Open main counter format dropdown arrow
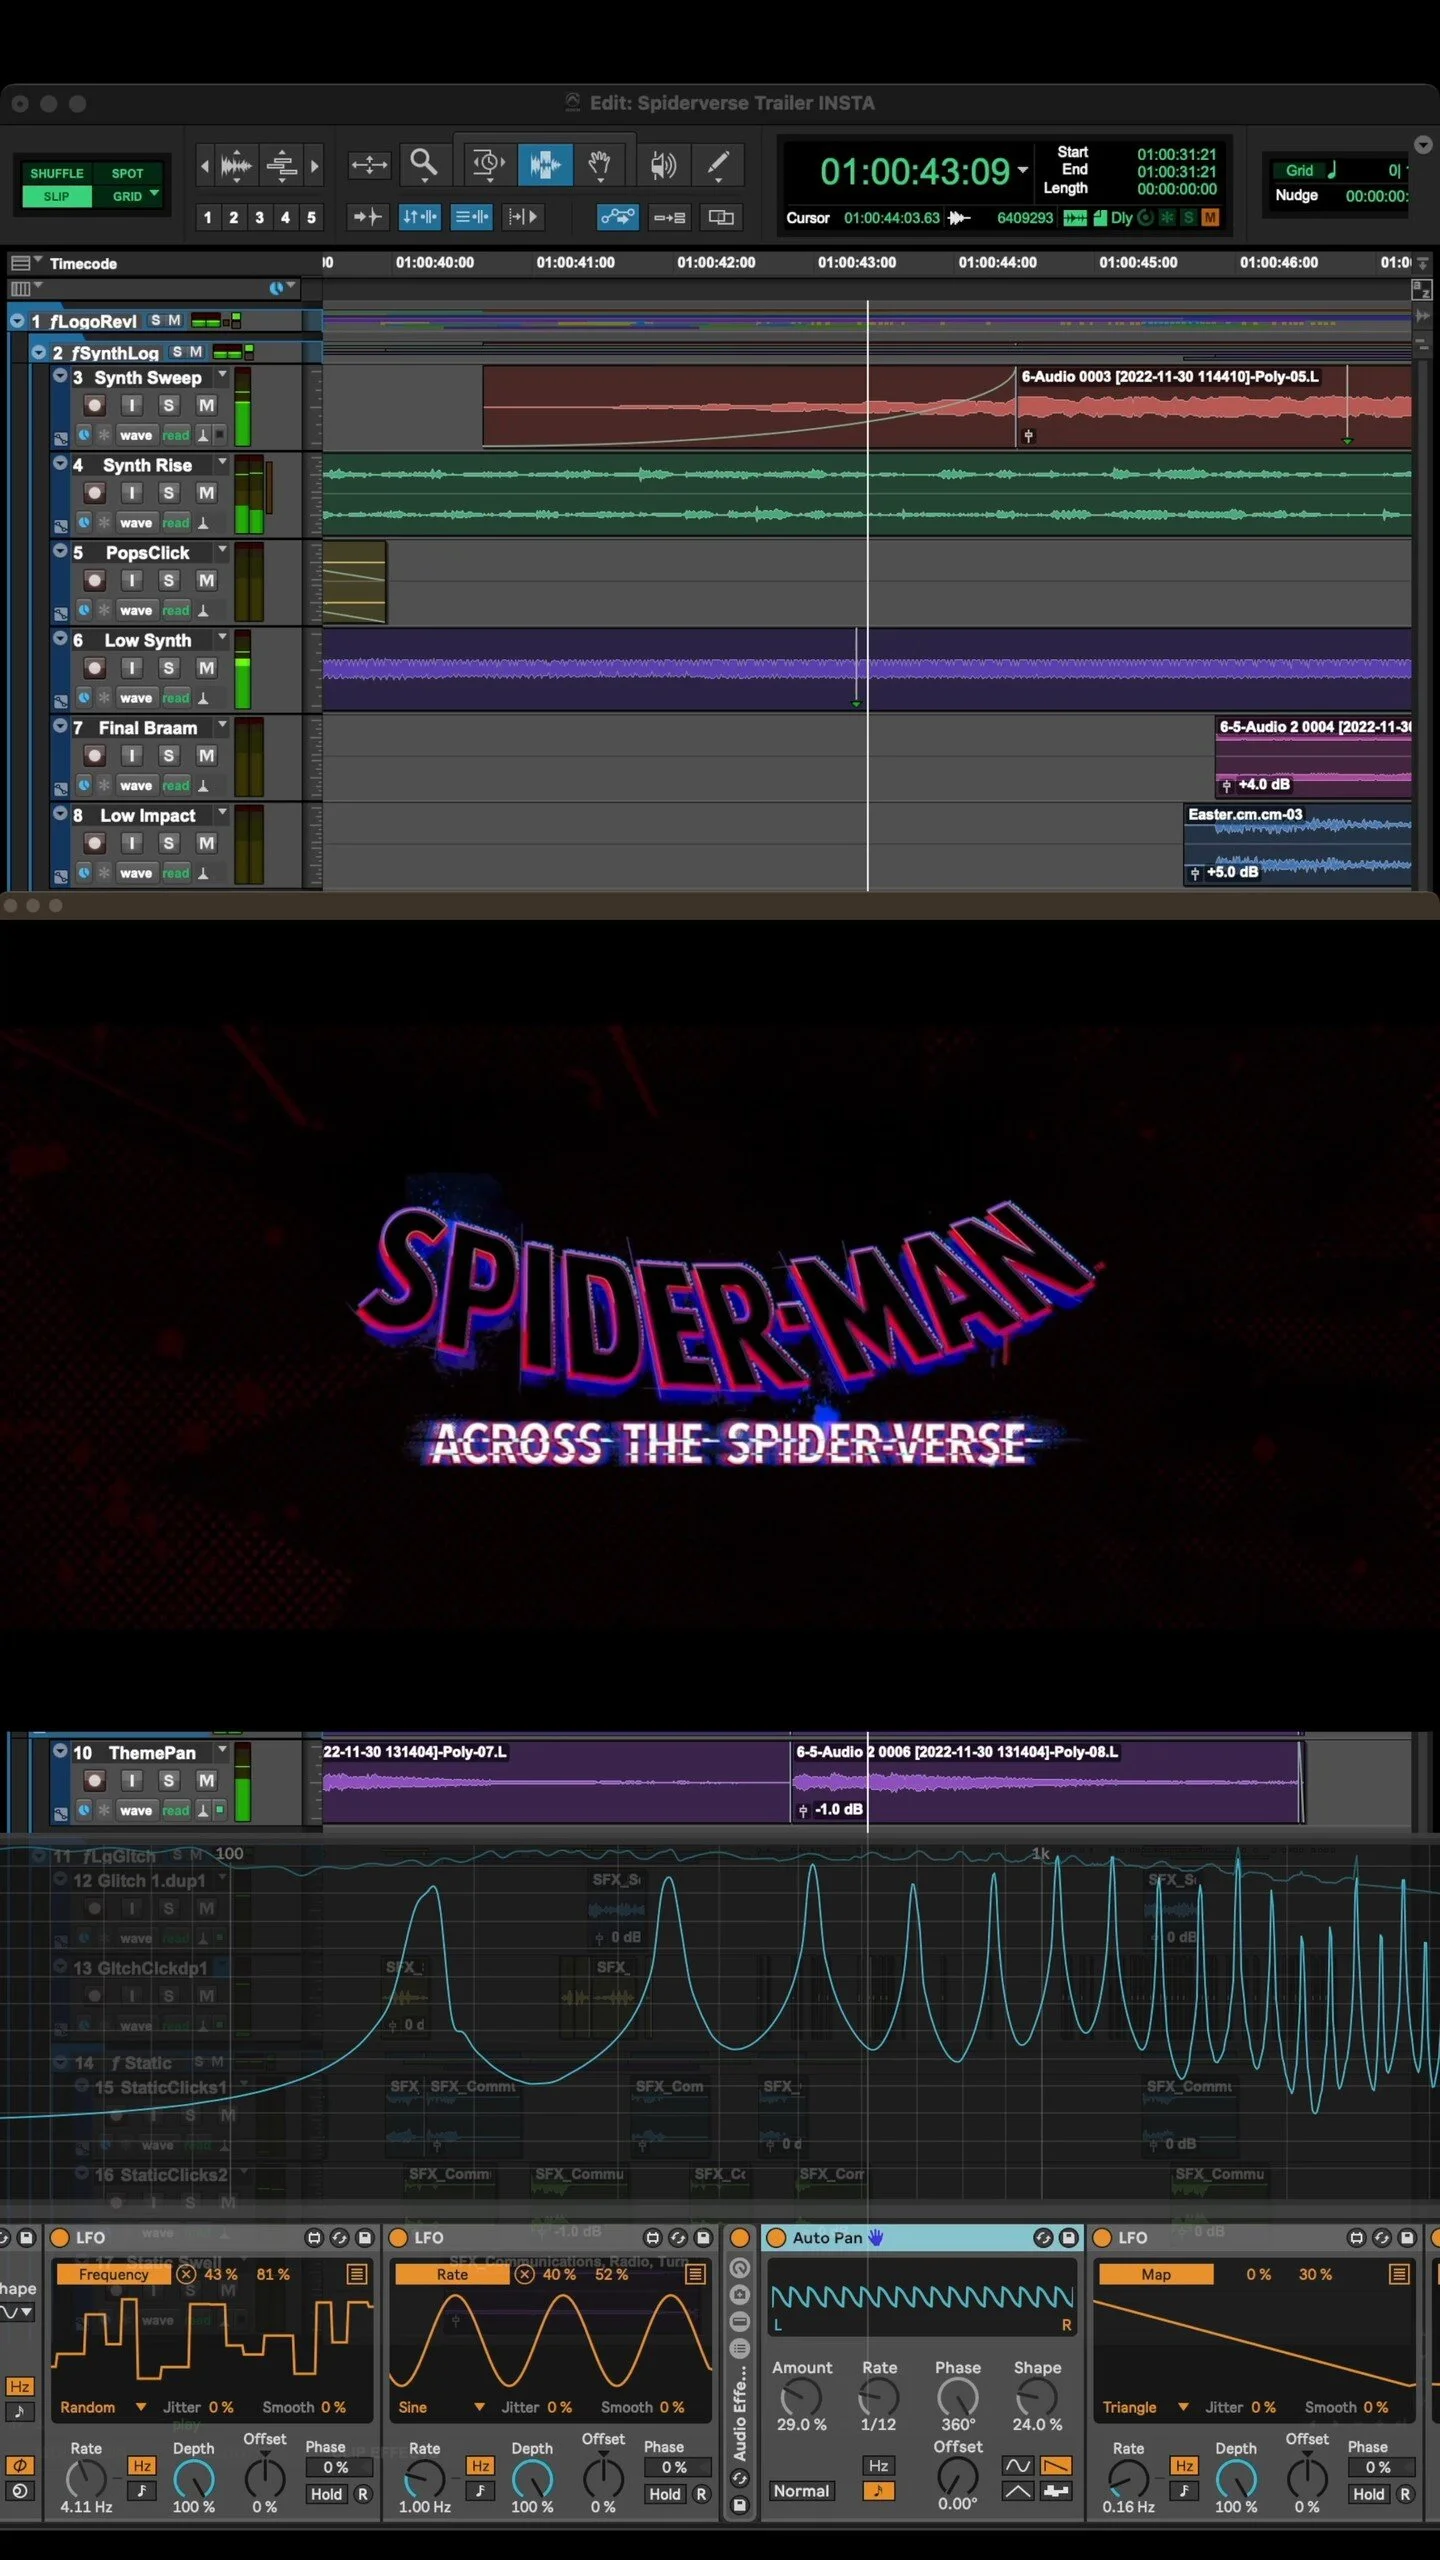This screenshot has height=2560, width=1440. [x=1022, y=170]
